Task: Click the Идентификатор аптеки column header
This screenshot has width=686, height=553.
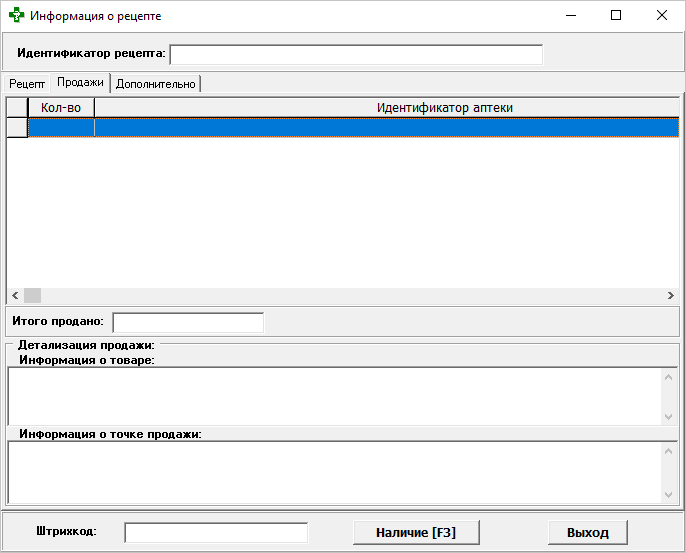Action: tap(387, 107)
